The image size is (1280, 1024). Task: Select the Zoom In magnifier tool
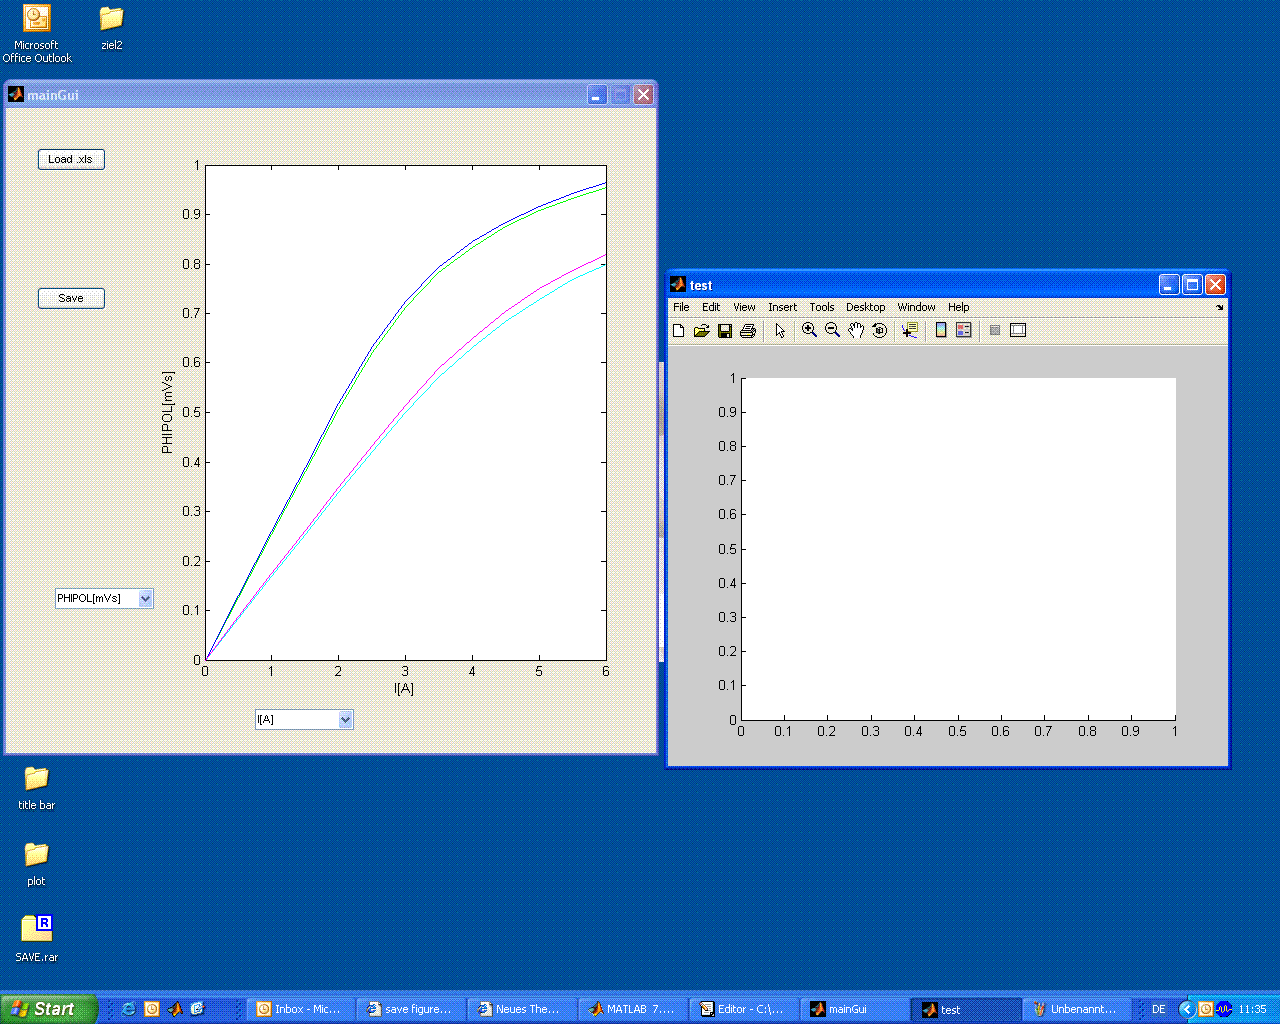pyautogui.click(x=809, y=331)
